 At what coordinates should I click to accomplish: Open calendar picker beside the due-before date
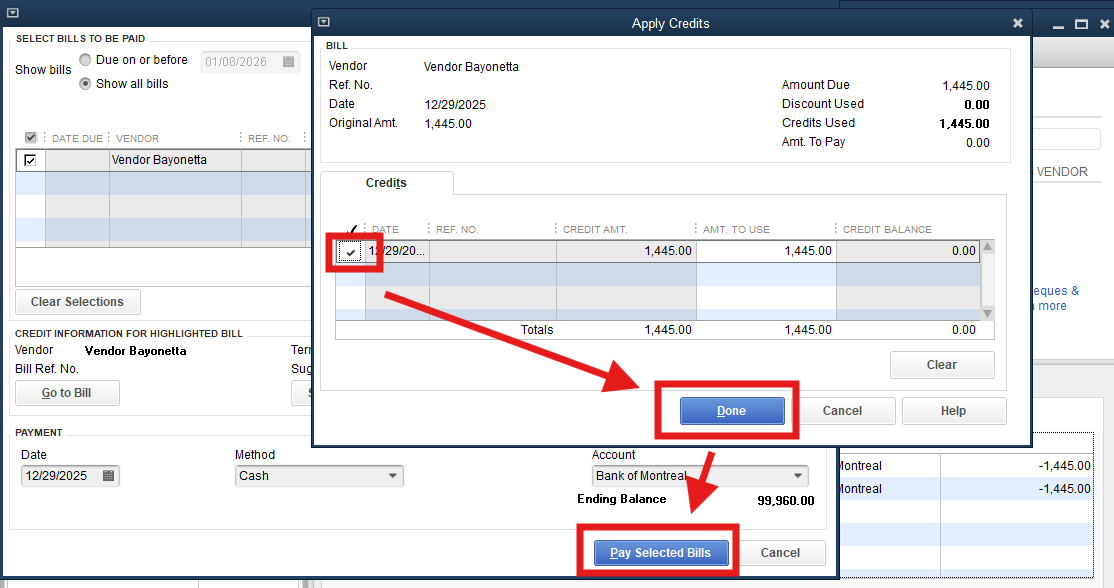288,62
